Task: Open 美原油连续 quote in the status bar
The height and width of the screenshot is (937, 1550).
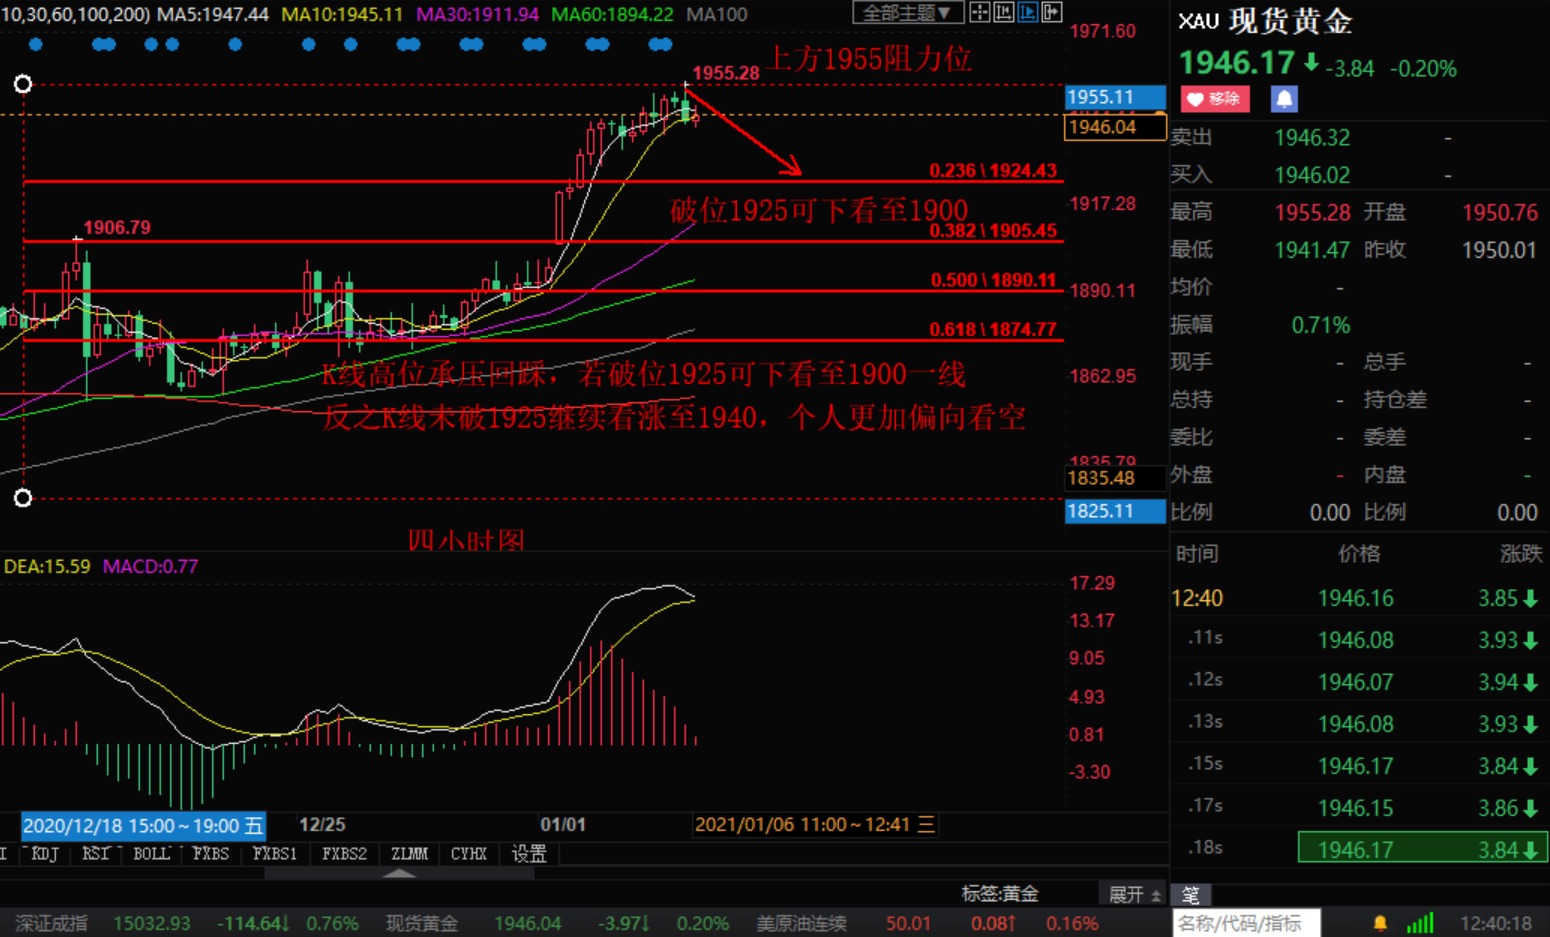Action: [x=802, y=923]
